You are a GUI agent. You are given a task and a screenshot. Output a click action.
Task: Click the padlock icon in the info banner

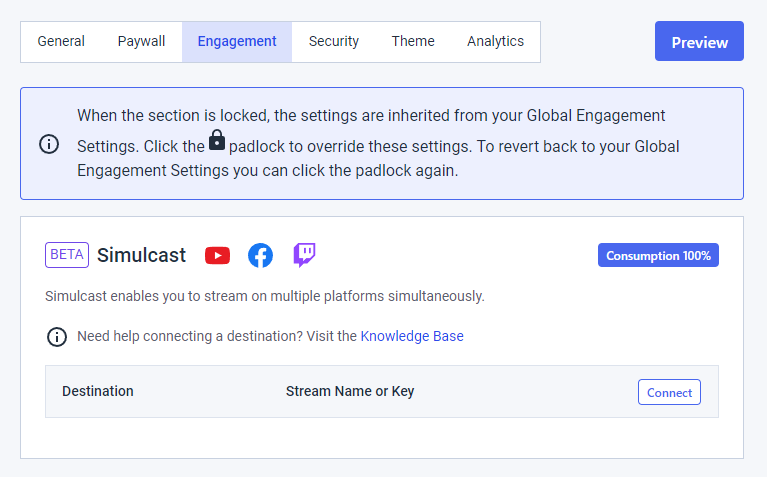[x=217, y=140]
